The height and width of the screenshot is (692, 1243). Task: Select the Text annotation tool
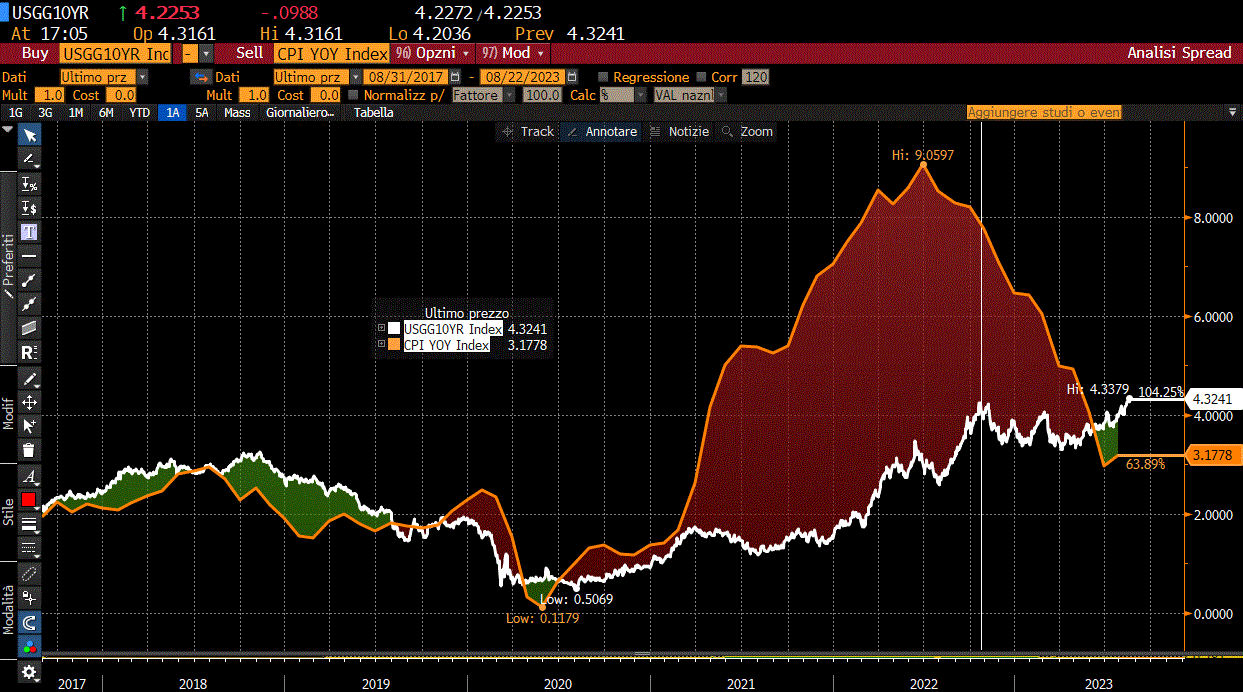tap(30, 232)
